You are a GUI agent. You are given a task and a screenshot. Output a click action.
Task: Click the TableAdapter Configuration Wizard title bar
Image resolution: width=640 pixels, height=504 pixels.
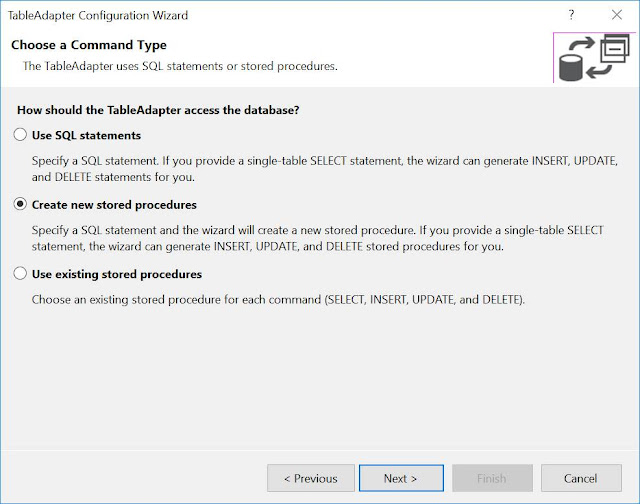(250, 16)
